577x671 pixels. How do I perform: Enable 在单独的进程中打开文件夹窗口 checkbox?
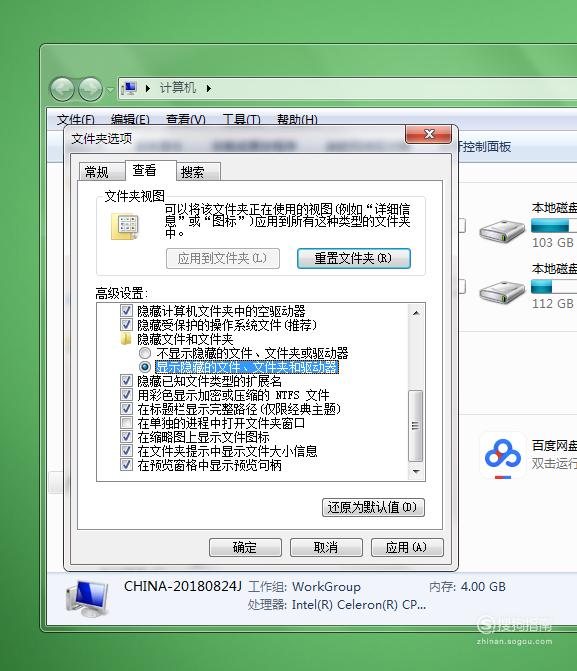point(126,423)
